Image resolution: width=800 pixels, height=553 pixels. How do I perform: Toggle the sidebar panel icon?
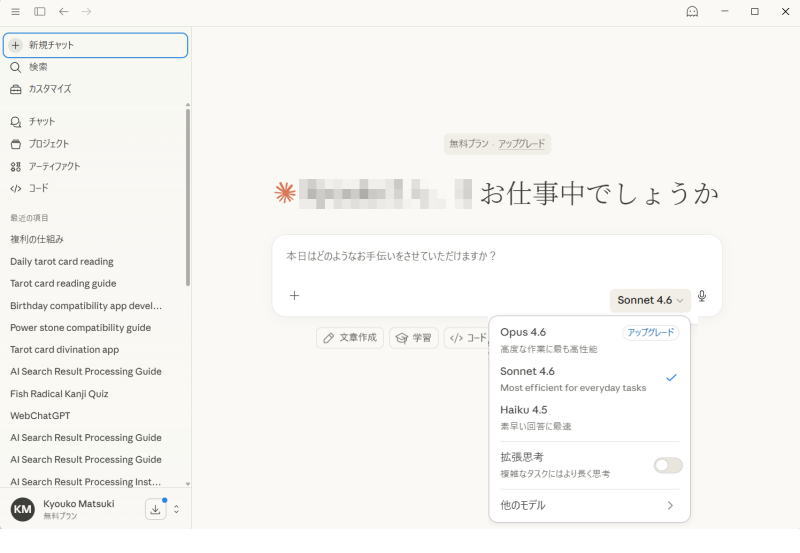click(x=40, y=12)
